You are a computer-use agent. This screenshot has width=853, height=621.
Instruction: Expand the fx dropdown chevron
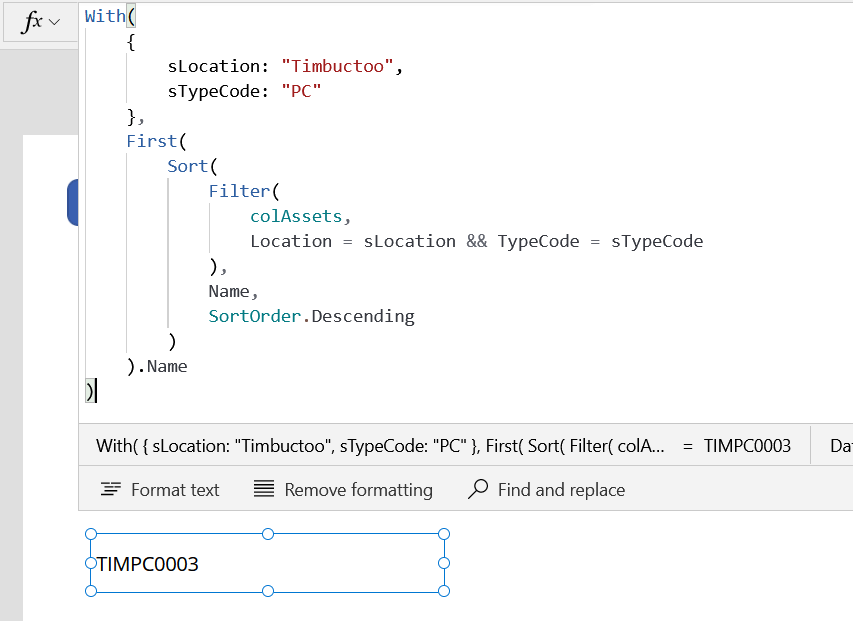tap(55, 22)
